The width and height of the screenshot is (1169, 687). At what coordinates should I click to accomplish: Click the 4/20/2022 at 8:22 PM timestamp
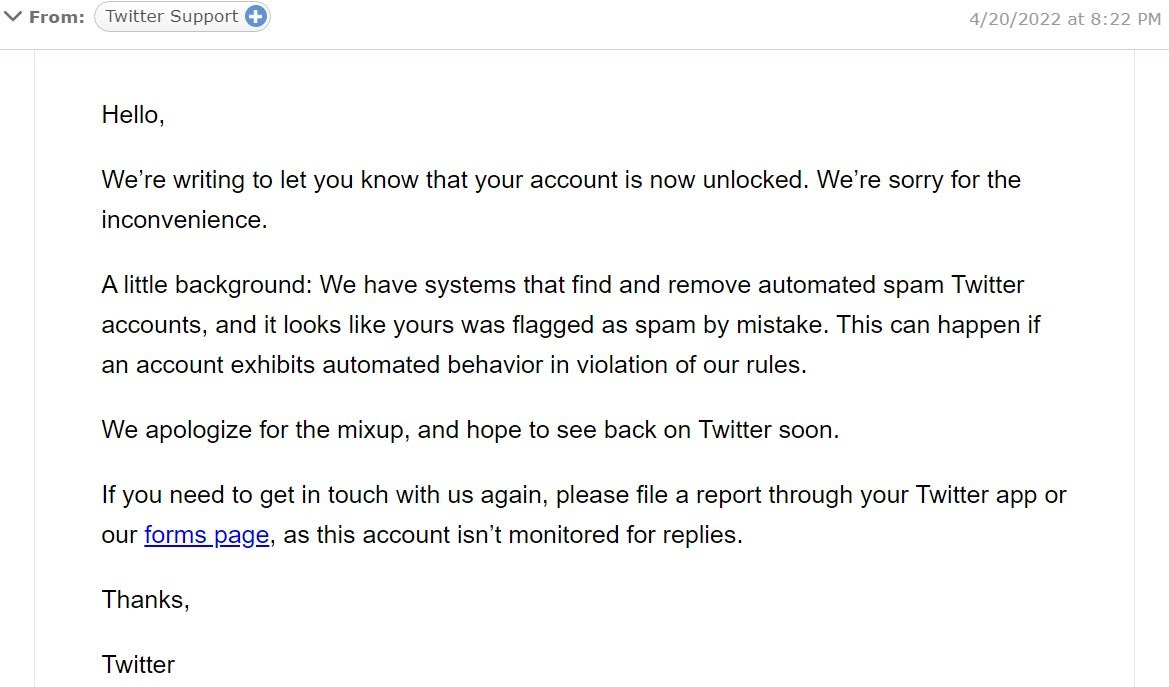click(1064, 19)
